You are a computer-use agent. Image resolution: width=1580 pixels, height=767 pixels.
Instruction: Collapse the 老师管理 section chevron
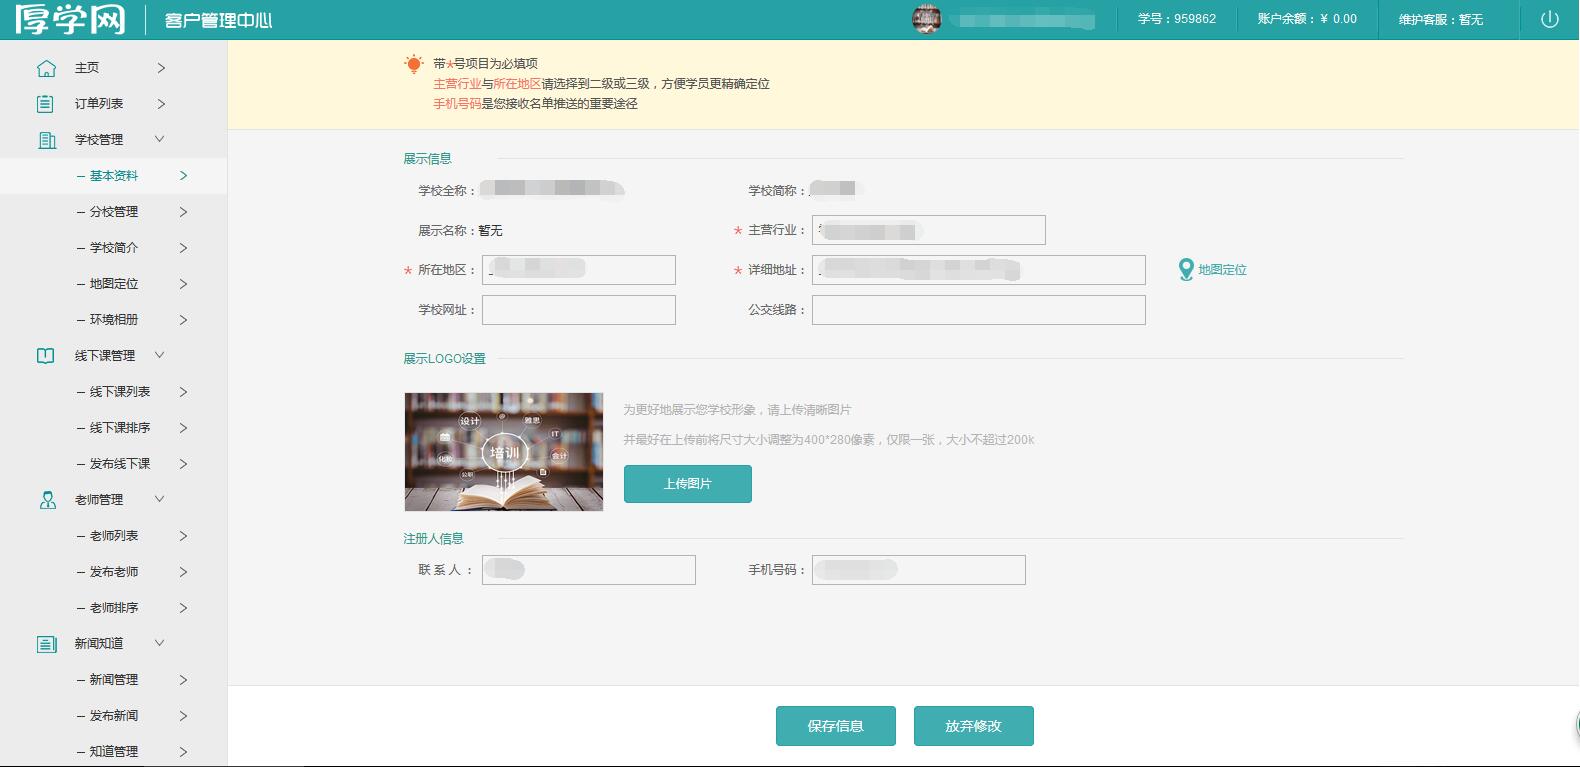[x=160, y=499]
